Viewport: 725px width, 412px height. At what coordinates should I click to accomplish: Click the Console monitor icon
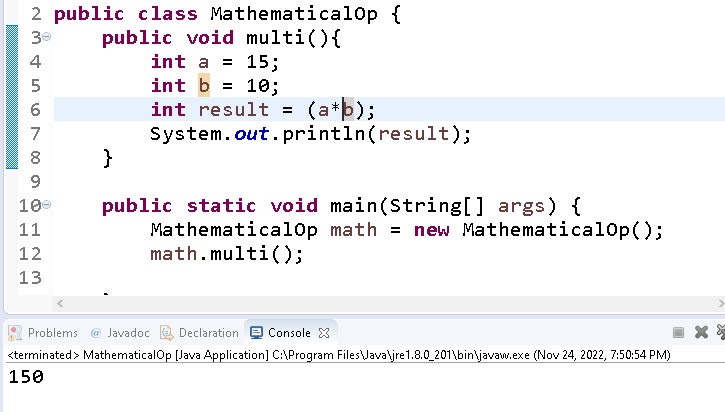257,332
